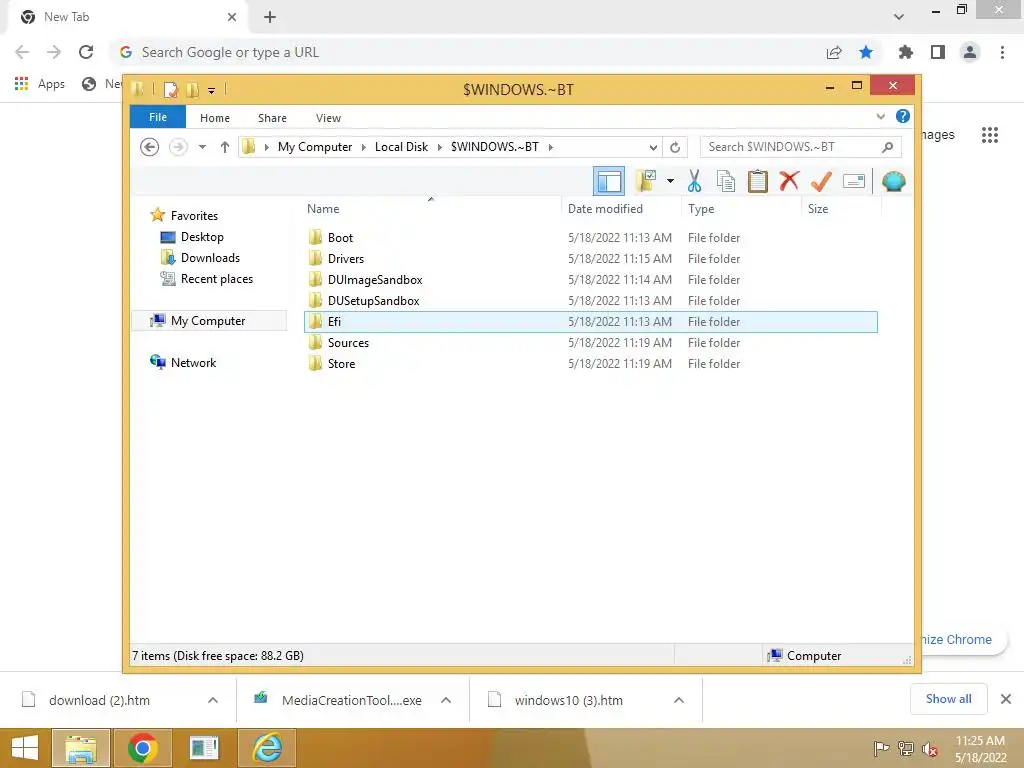Switch to the View ribbon tab
The image size is (1024, 768).
coord(328,118)
